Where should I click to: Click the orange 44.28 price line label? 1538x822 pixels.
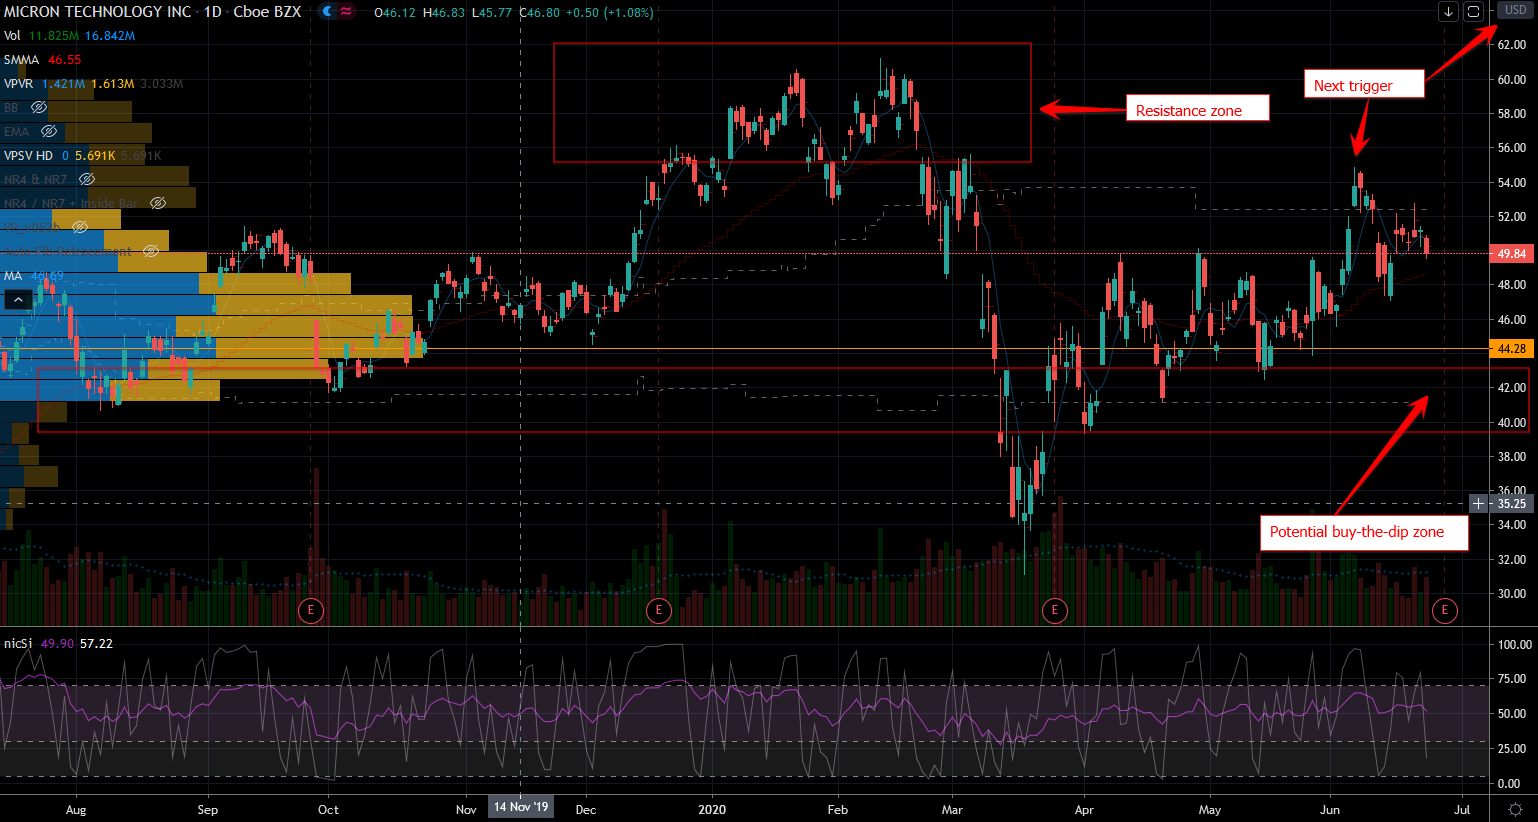1512,349
